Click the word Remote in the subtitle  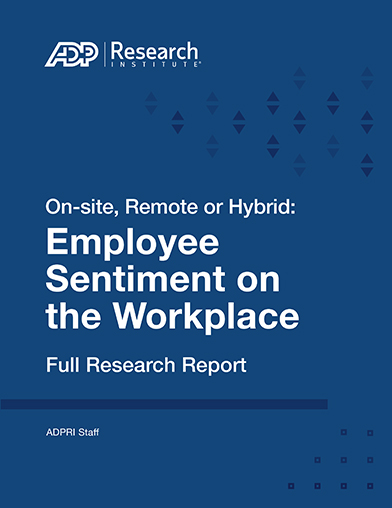[161, 207]
